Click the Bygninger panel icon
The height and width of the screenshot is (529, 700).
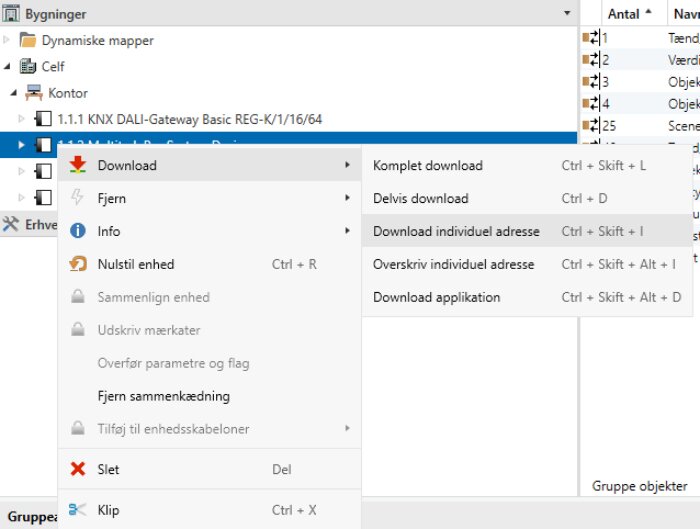pos(12,14)
